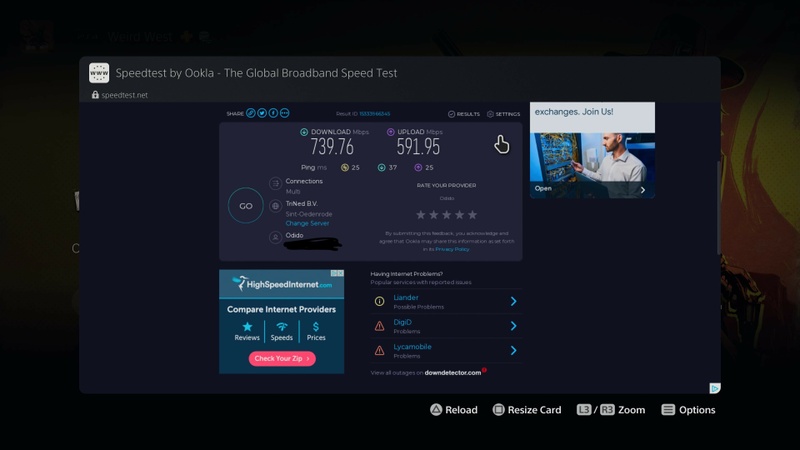Expand DigiD row chevron
Viewport: 800px width, 450px height.
click(513, 326)
